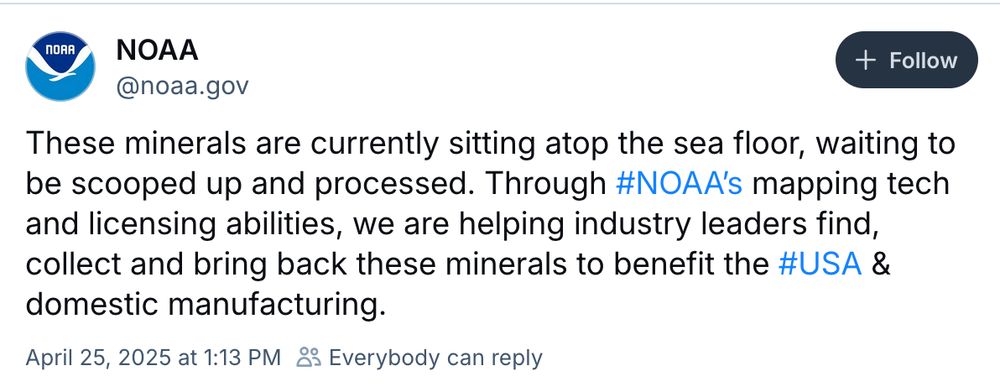Open the NOAA profile avatar logo
This screenshot has width=1000, height=388.
(60, 66)
